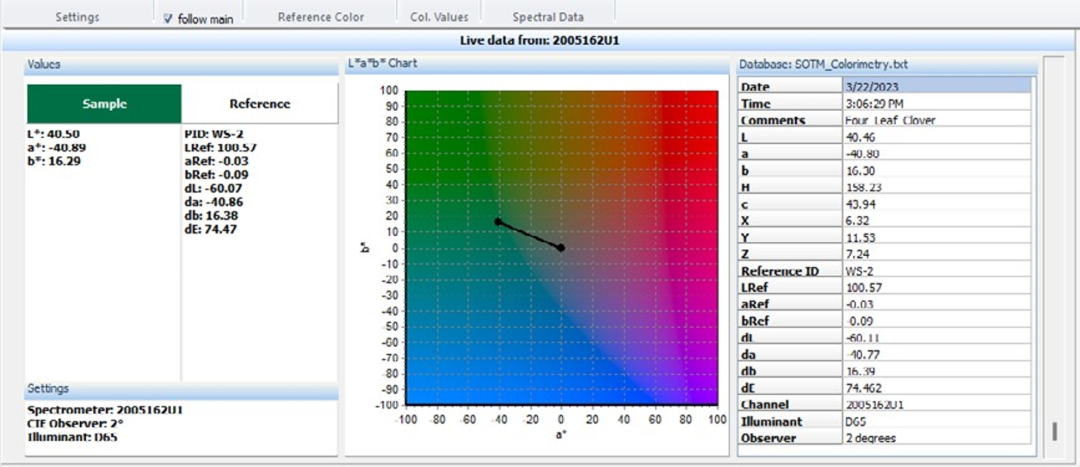The image size is (1080, 467).
Task: Click the vertical scrollbar thumb beside the database panel
Action: tap(1053, 431)
